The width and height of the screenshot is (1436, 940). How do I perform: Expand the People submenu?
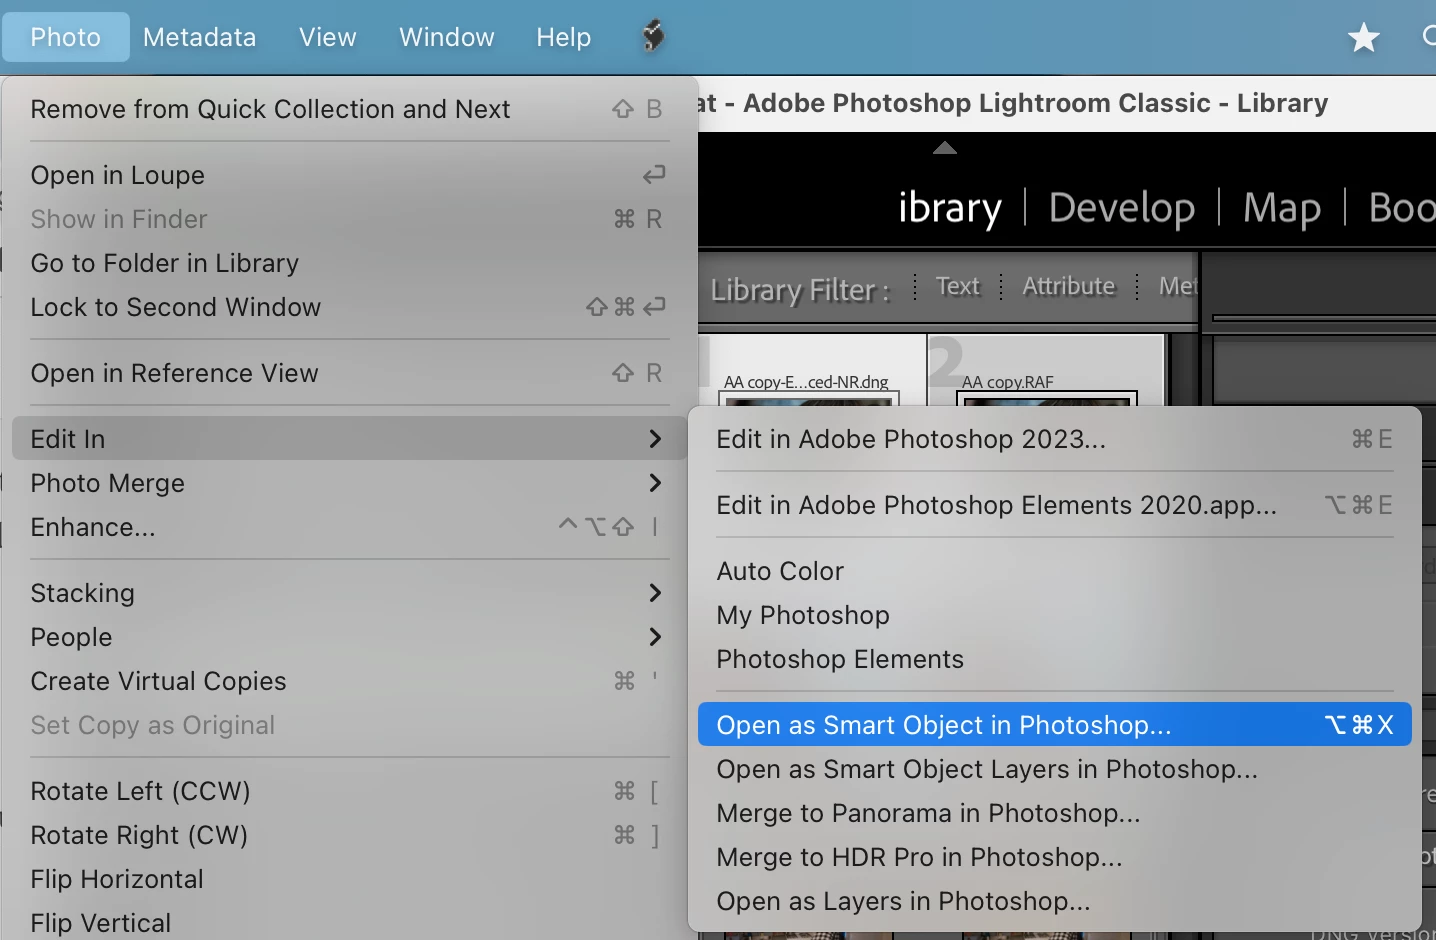coord(349,637)
